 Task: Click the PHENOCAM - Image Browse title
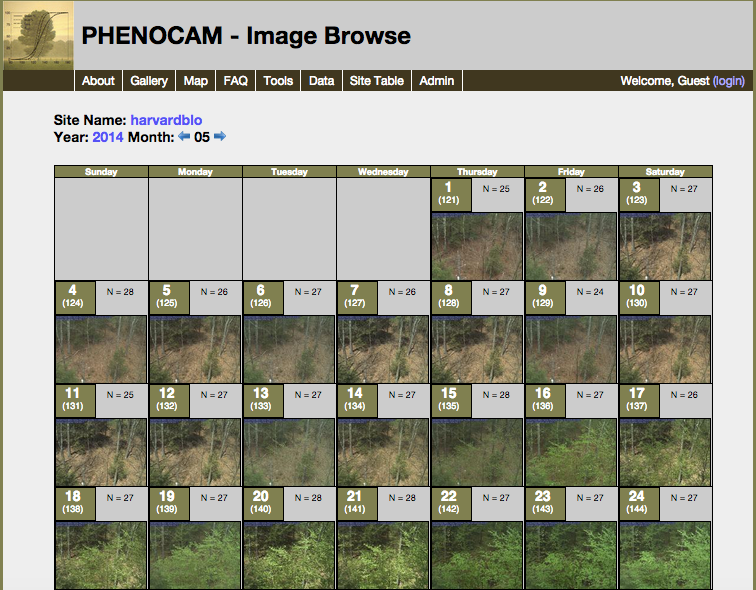pos(246,36)
